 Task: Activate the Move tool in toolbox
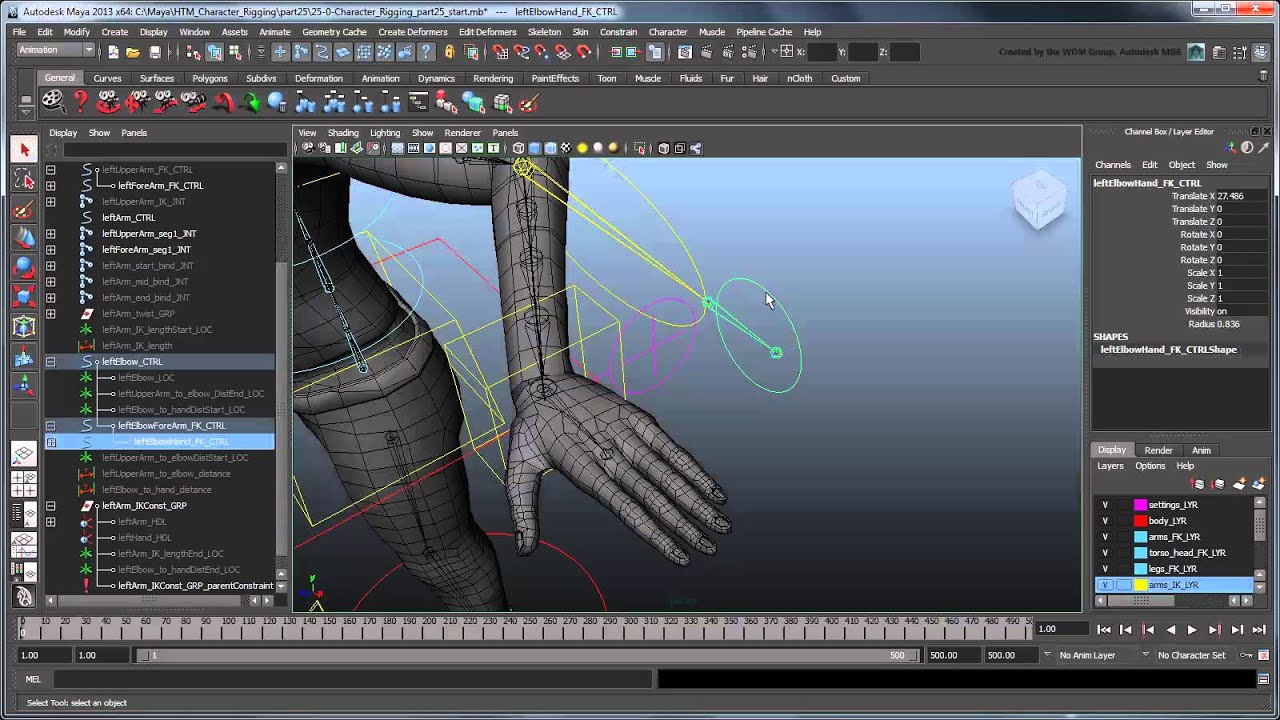(24, 238)
